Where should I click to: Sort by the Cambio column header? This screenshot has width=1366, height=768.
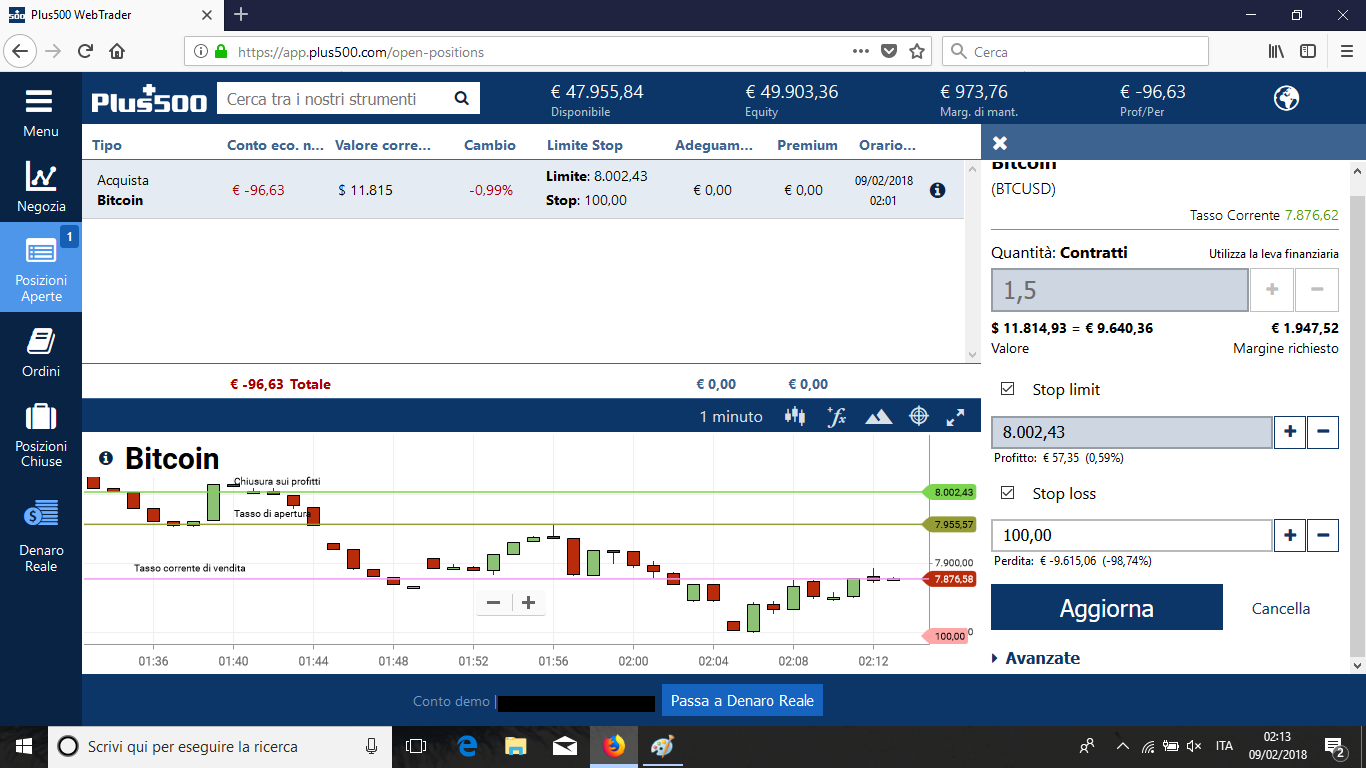click(490, 145)
